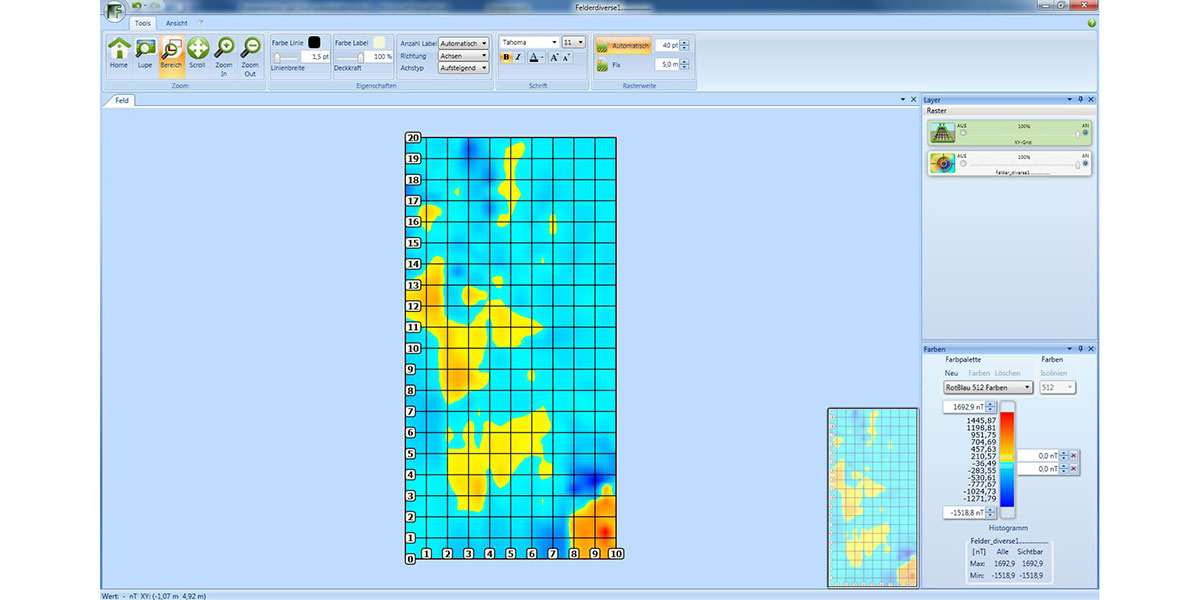Click the Automatisch raster width button

pyautogui.click(x=623, y=46)
